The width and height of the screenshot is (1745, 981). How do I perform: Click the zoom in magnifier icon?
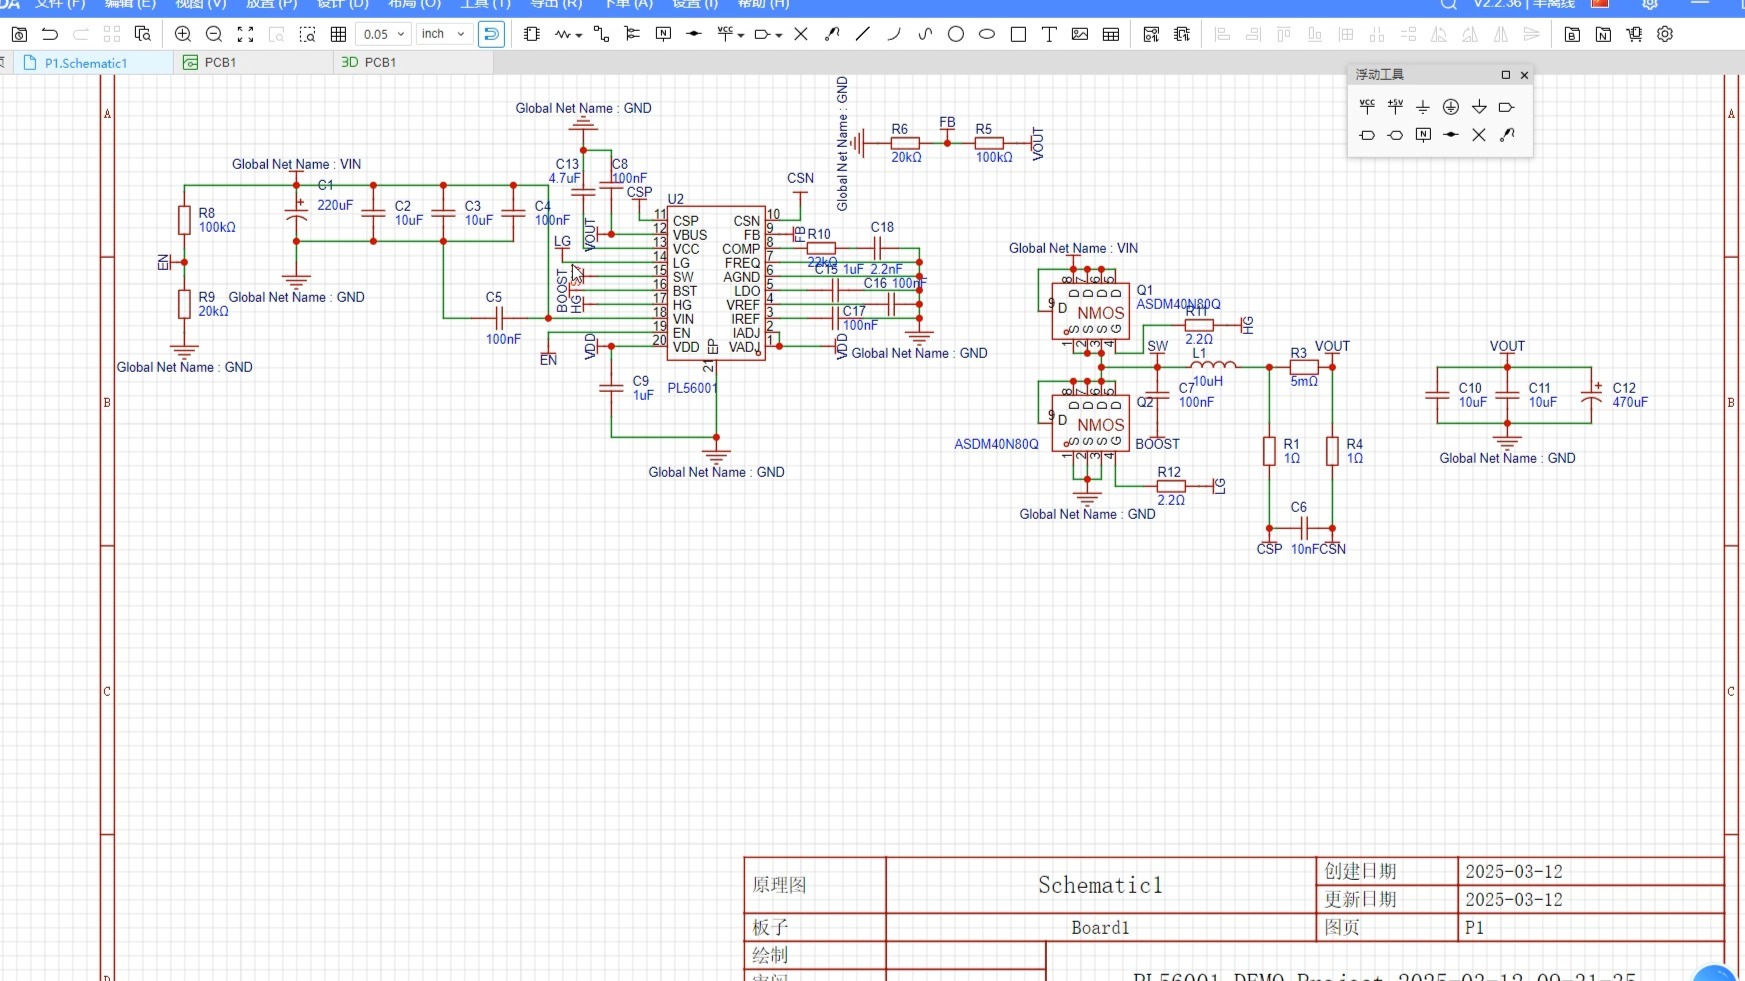(183, 34)
